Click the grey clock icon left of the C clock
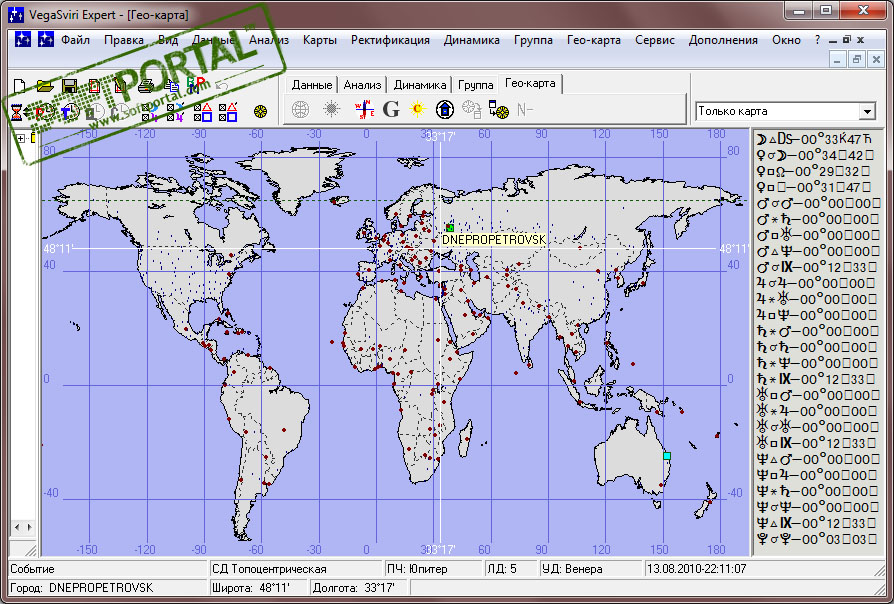This screenshot has width=894, height=604. click(x=95, y=112)
